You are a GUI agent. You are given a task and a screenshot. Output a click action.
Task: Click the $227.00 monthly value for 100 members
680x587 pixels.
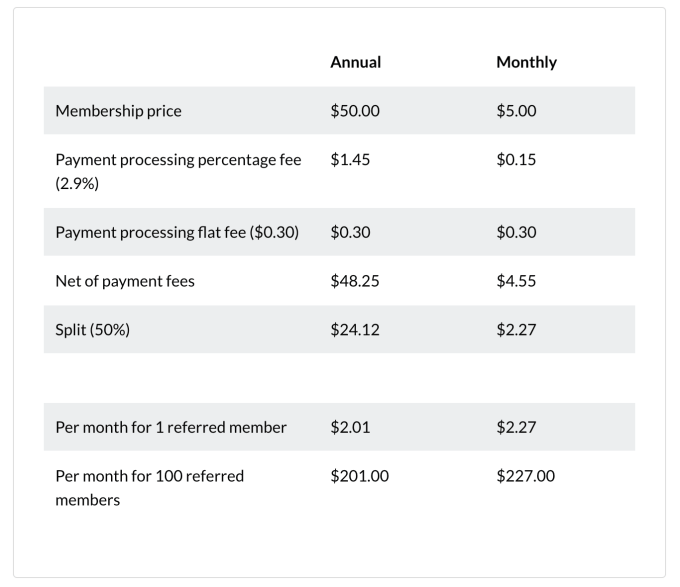point(525,476)
